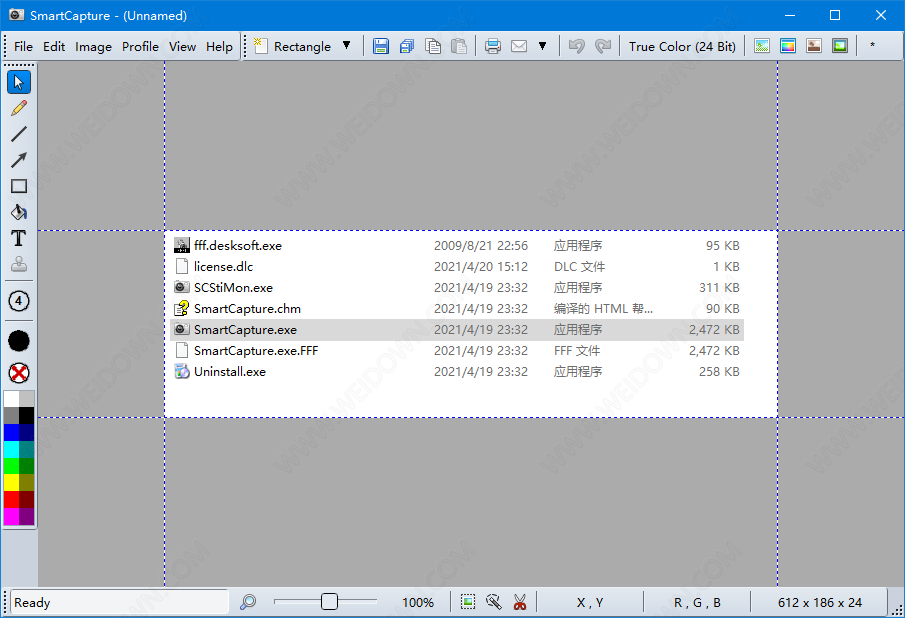Screen dimensions: 905x618
Task: Click the Ready status text
Action: pyautogui.click(x=32, y=602)
